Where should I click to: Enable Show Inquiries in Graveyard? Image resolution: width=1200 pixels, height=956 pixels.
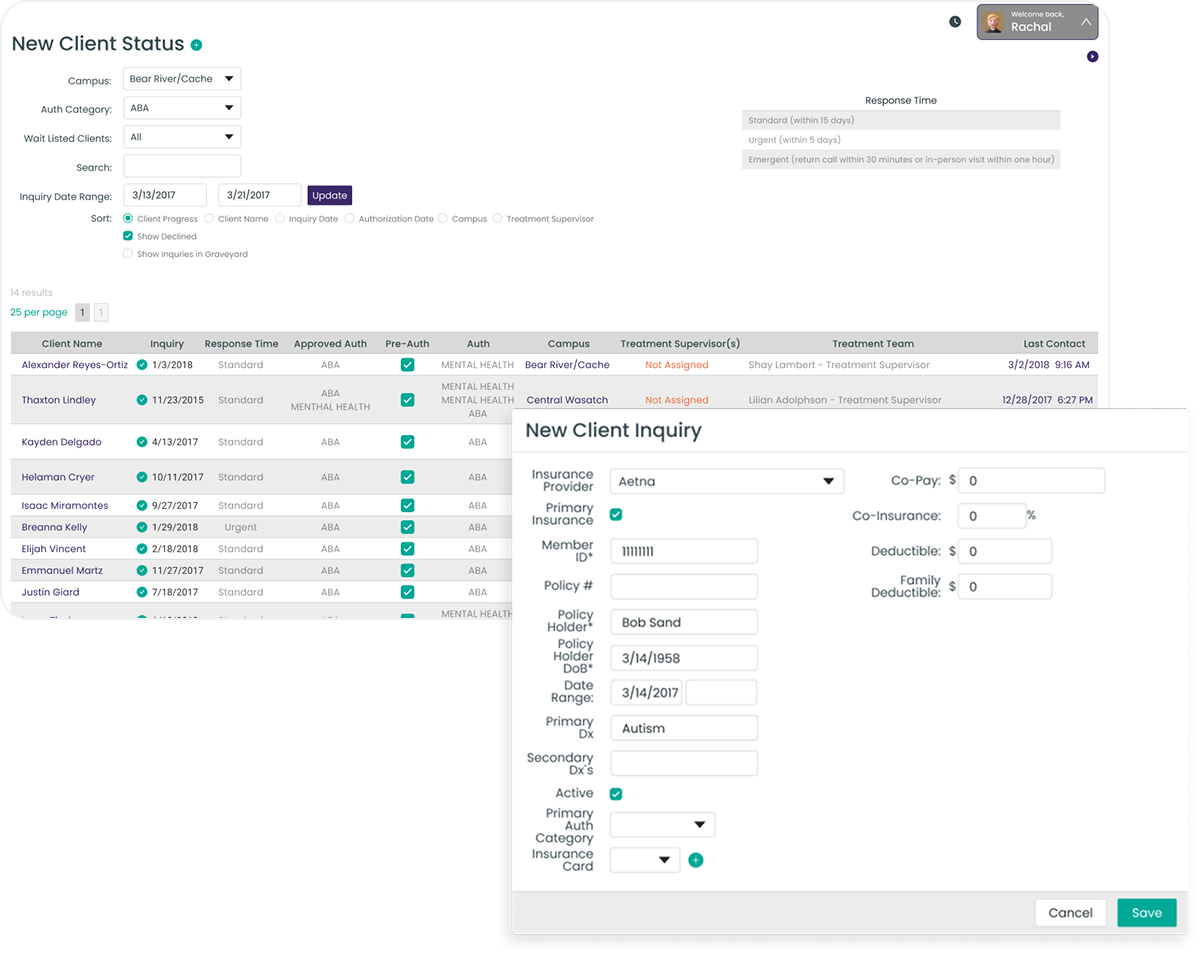(128, 254)
